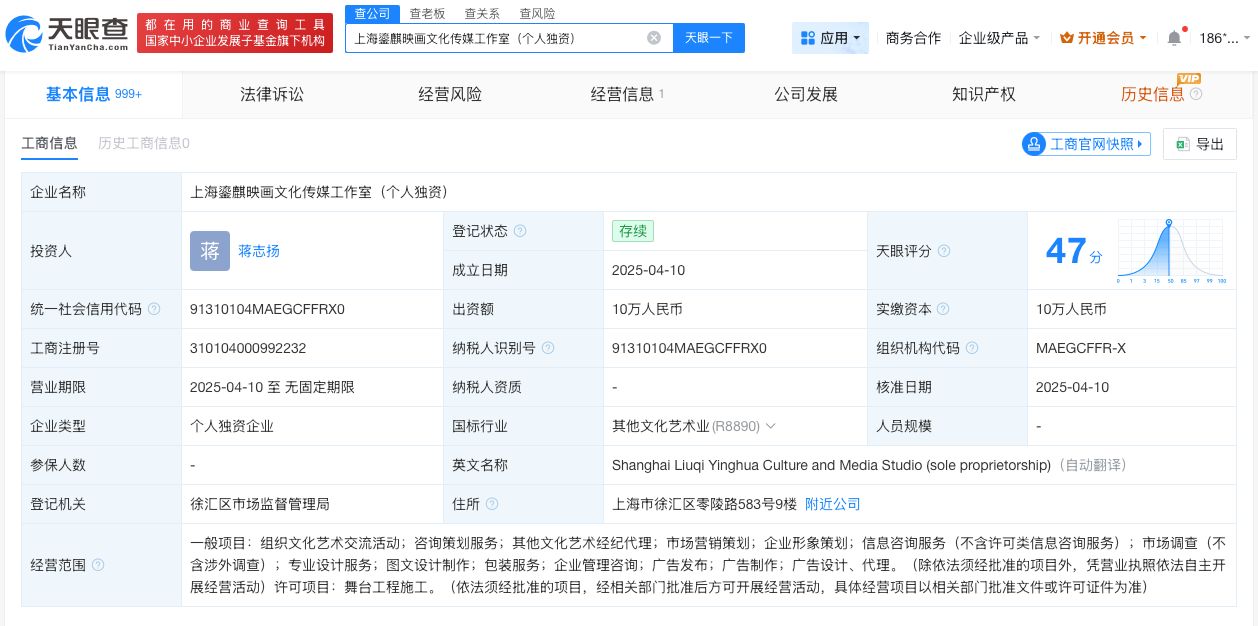The height and width of the screenshot is (626, 1258).
Task: Click the investor name 蒋志扬
Action: (x=258, y=251)
